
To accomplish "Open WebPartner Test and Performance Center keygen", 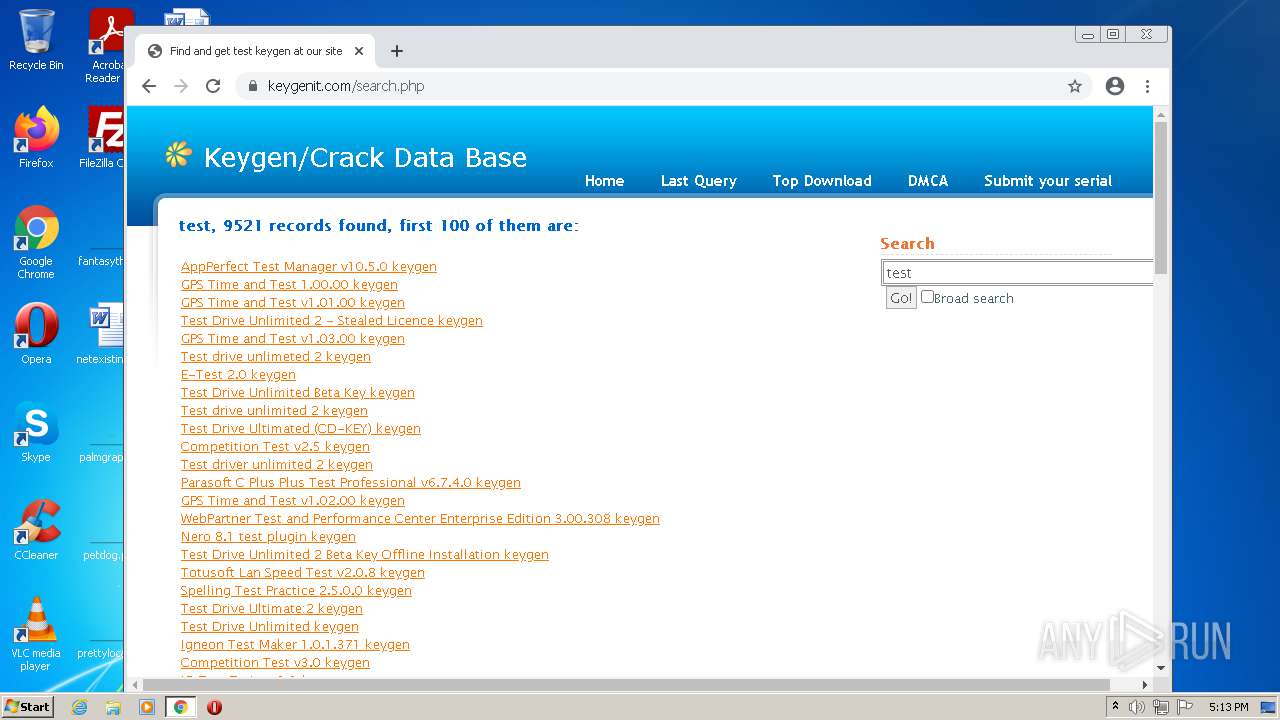I will click(420, 519).
